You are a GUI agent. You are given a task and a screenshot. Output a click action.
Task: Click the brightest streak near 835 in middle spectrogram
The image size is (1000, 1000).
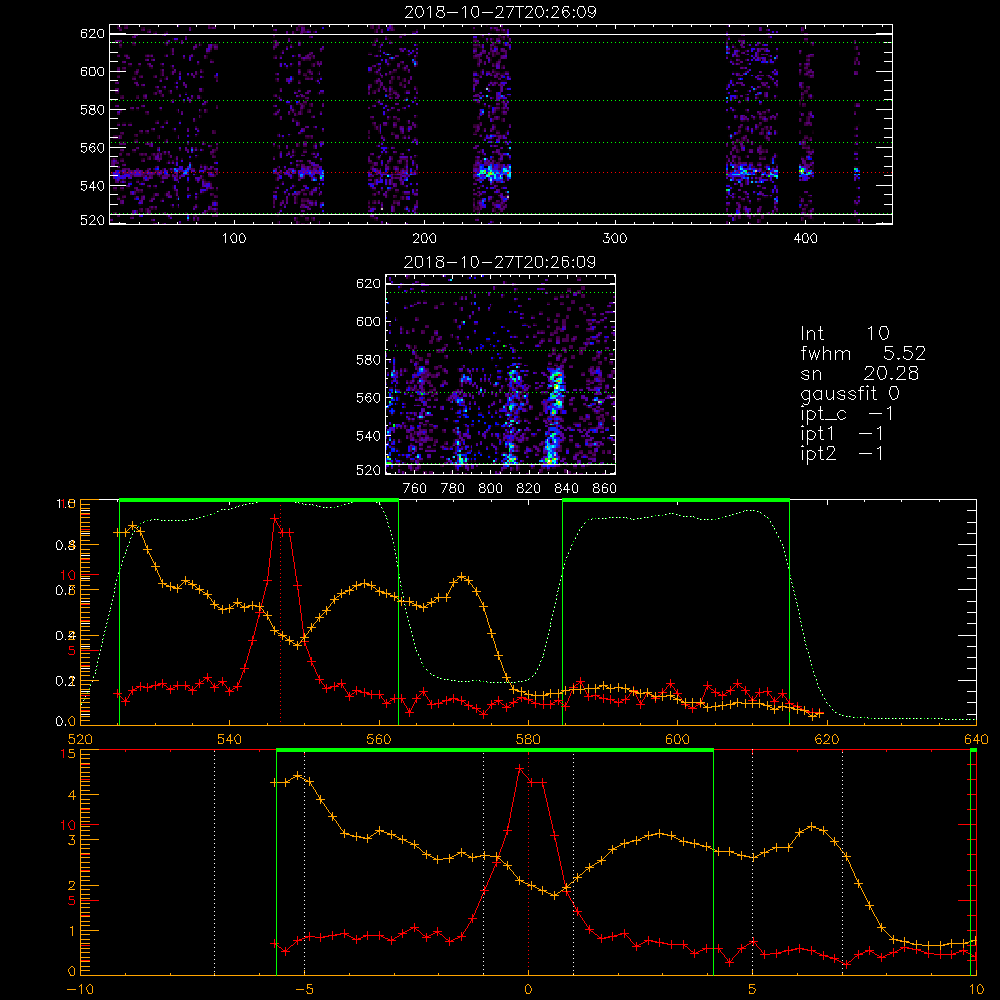pyautogui.click(x=554, y=415)
